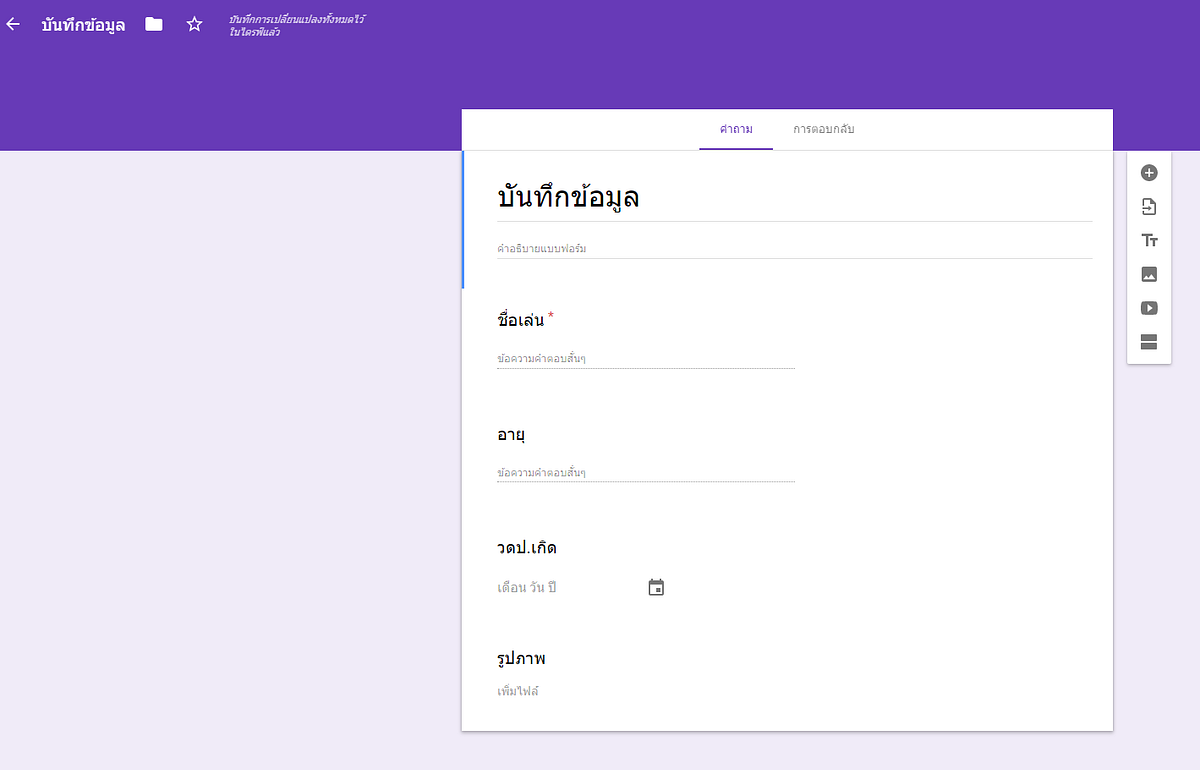Insert an image via the image icon
The width and height of the screenshot is (1200, 770).
click(x=1148, y=274)
